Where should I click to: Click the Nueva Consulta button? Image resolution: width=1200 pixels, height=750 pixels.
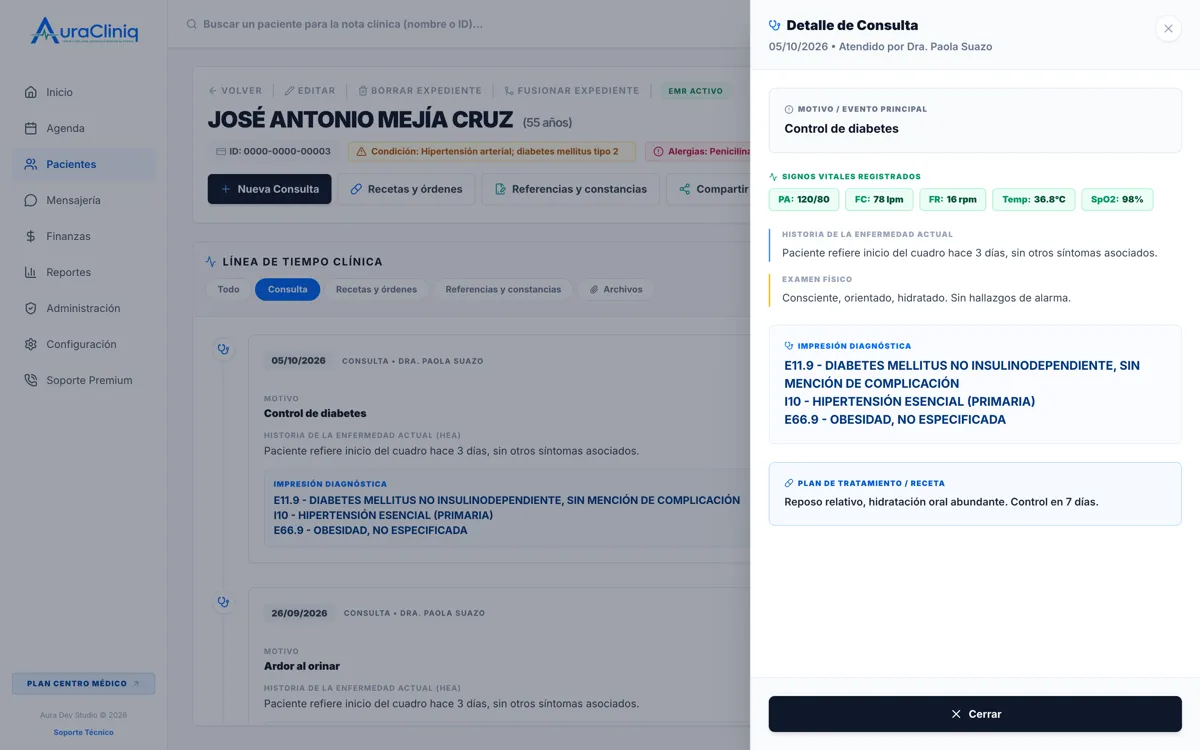tap(270, 189)
